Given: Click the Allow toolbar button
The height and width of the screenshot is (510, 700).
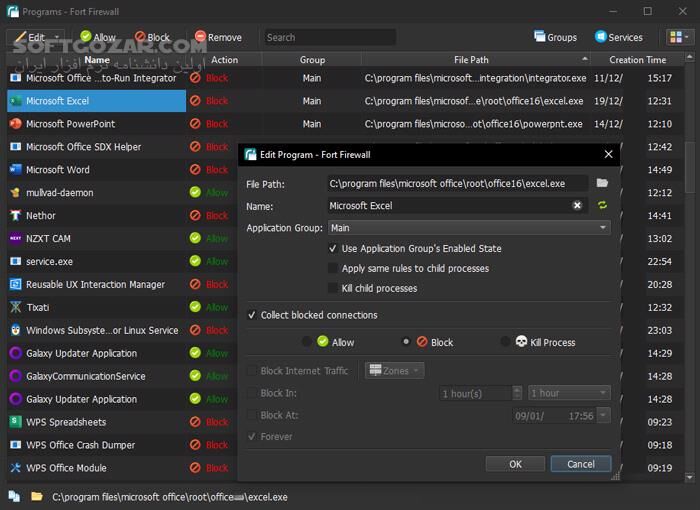Looking at the screenshot, I should [98, 38].
